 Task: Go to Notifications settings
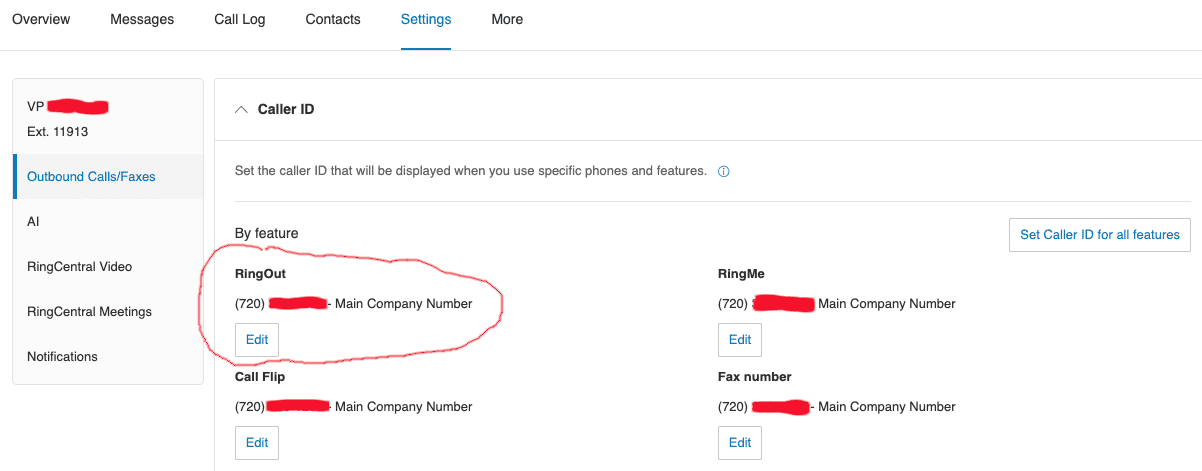point(62,357)
